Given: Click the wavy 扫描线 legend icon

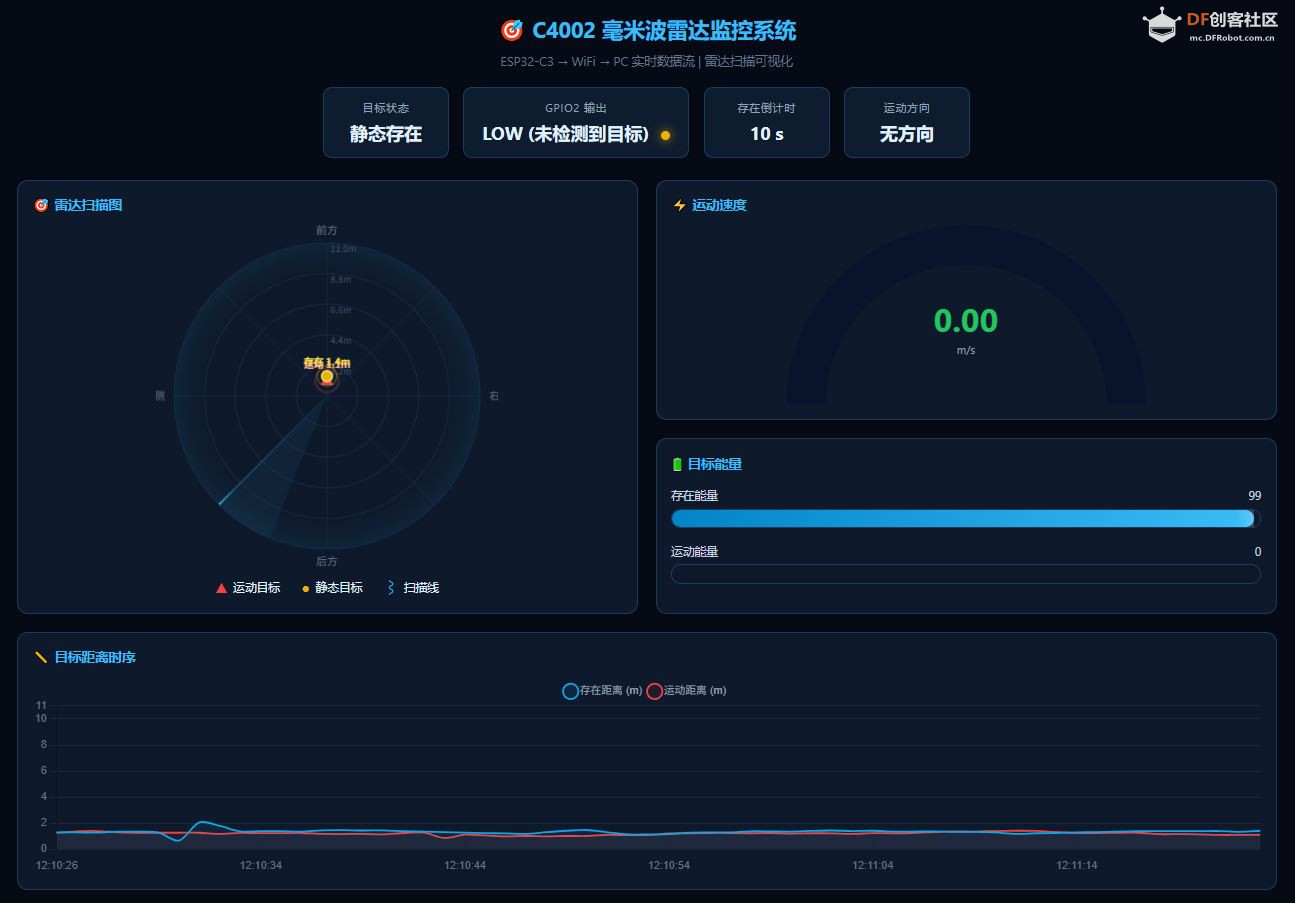Looking at the screenshot, I should tap(391, 588).
